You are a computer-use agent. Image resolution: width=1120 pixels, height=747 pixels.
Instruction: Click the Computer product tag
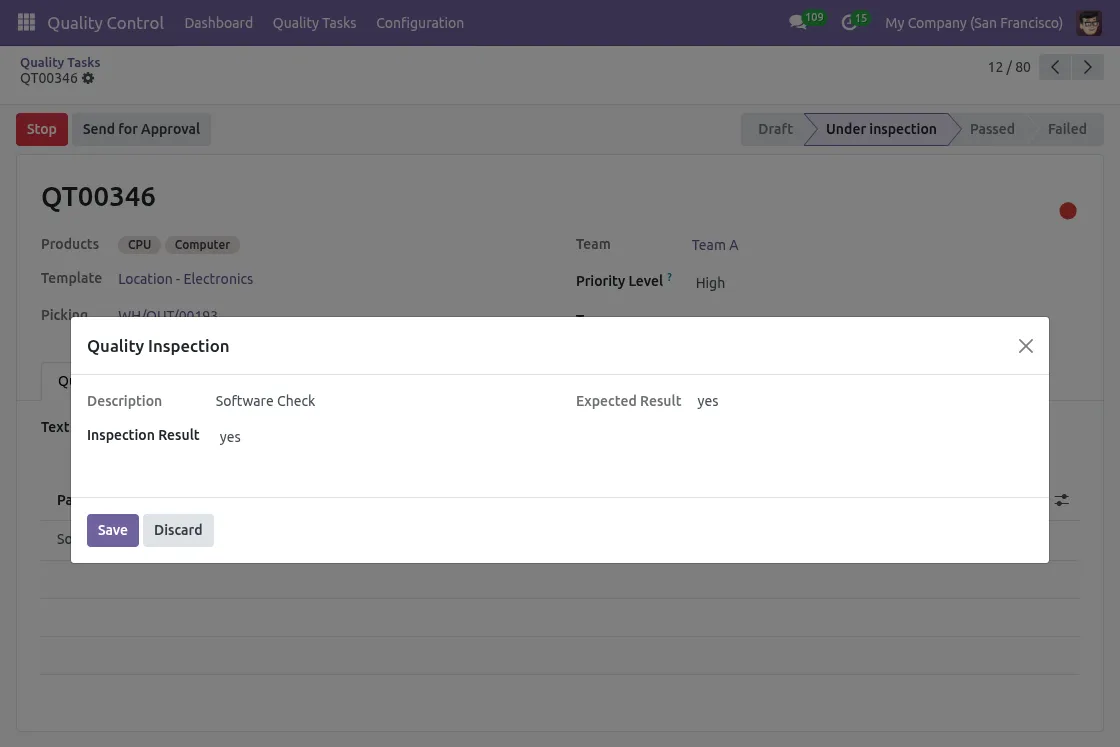[x=202, y=245]
